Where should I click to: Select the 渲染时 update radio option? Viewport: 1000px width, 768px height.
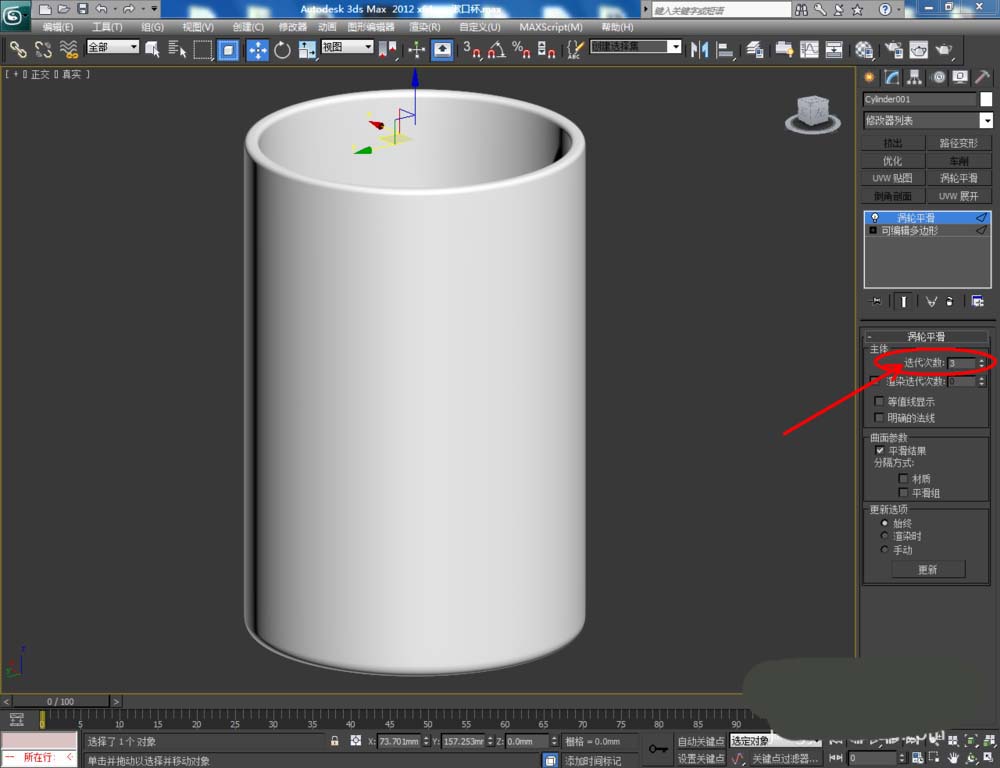point(884,536)
